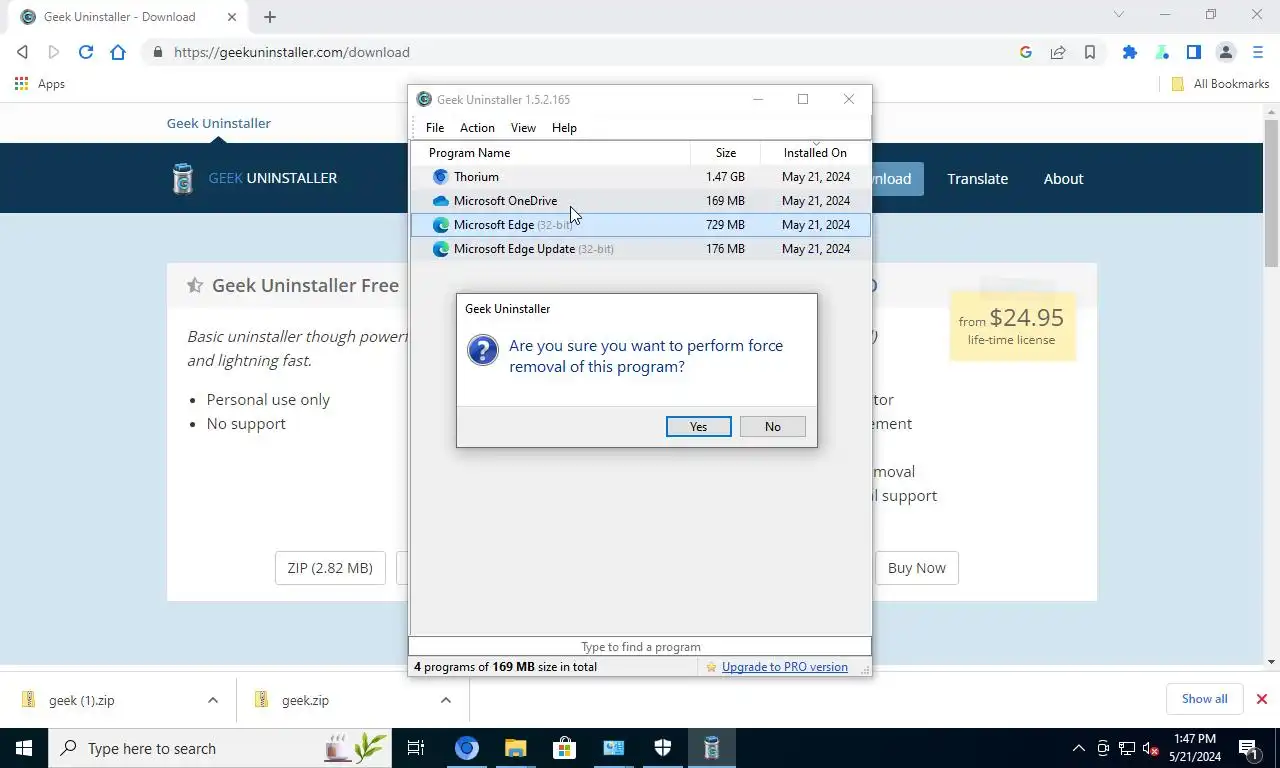
Task: Expand options for geek.zip download
Action: pyautogui.click(x=446, y=700)
